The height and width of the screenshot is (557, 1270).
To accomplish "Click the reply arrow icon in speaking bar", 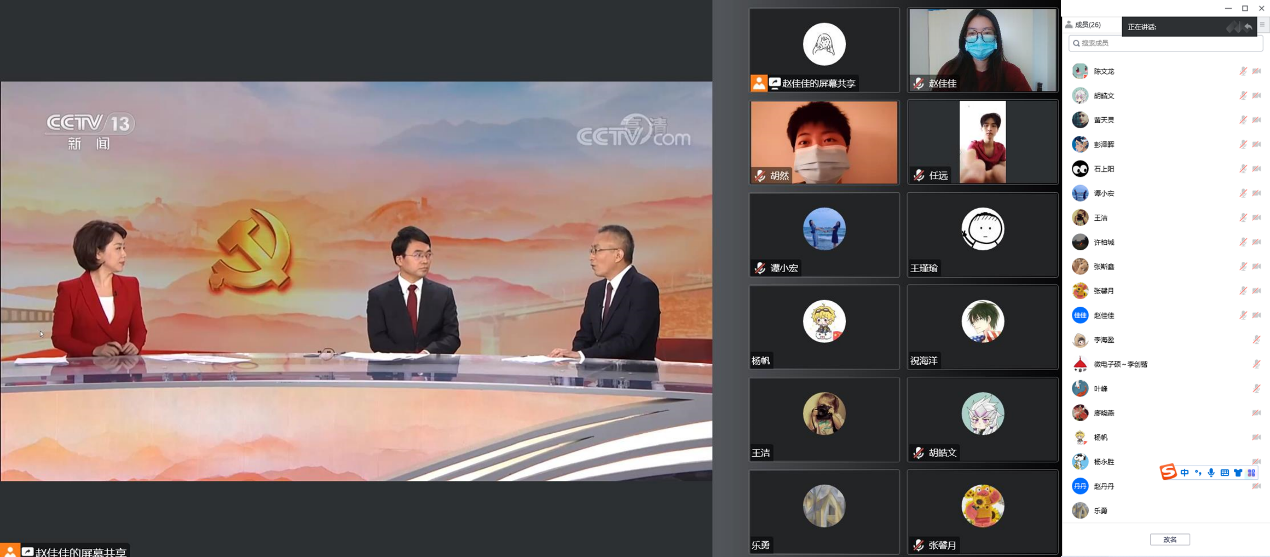I will [1248, 27].
